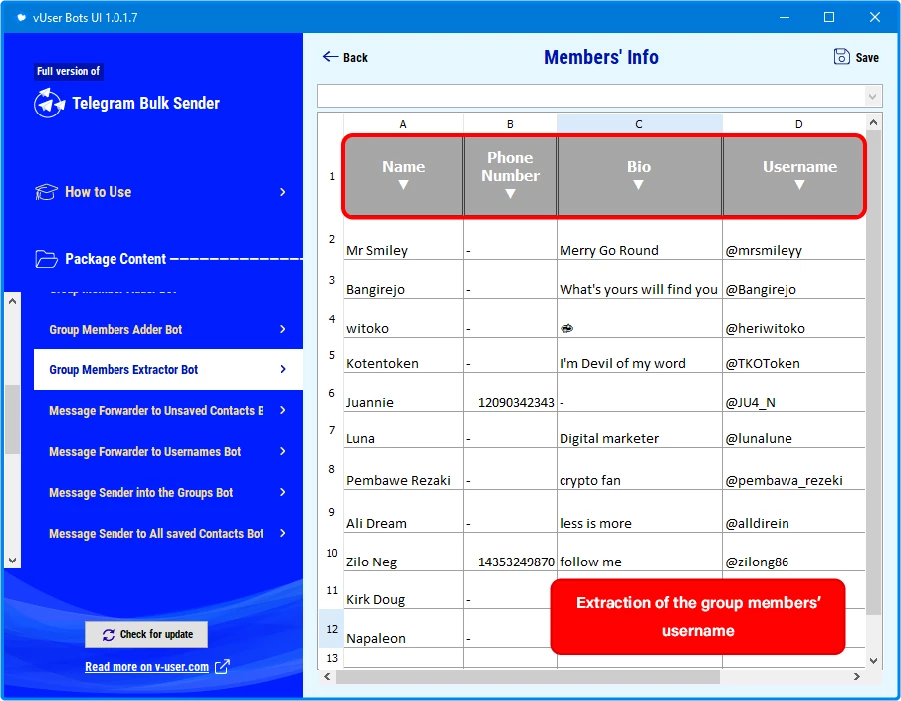The image size is (901, 701).
Task: Select column B header
Action: click(x=510, y=124)
